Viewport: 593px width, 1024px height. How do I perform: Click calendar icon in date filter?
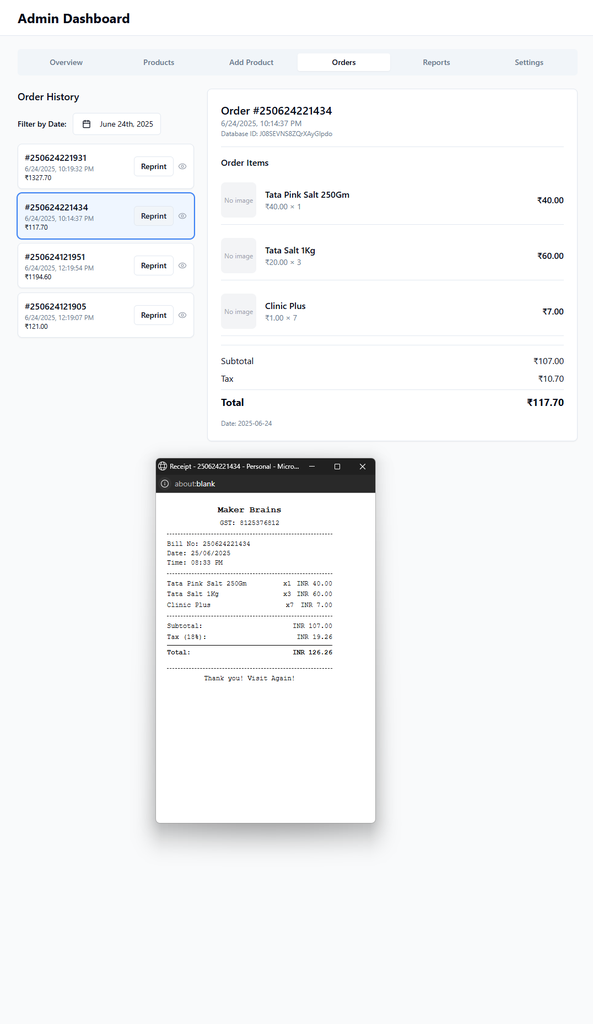click(86, 124)
